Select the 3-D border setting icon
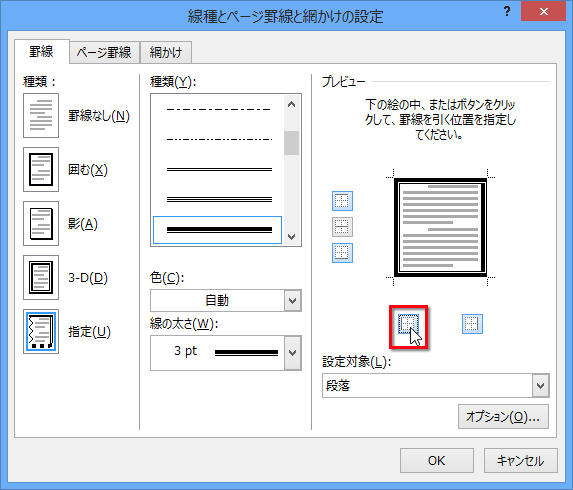This screenshot has height=490, width=573. click(x=41, y=278)
